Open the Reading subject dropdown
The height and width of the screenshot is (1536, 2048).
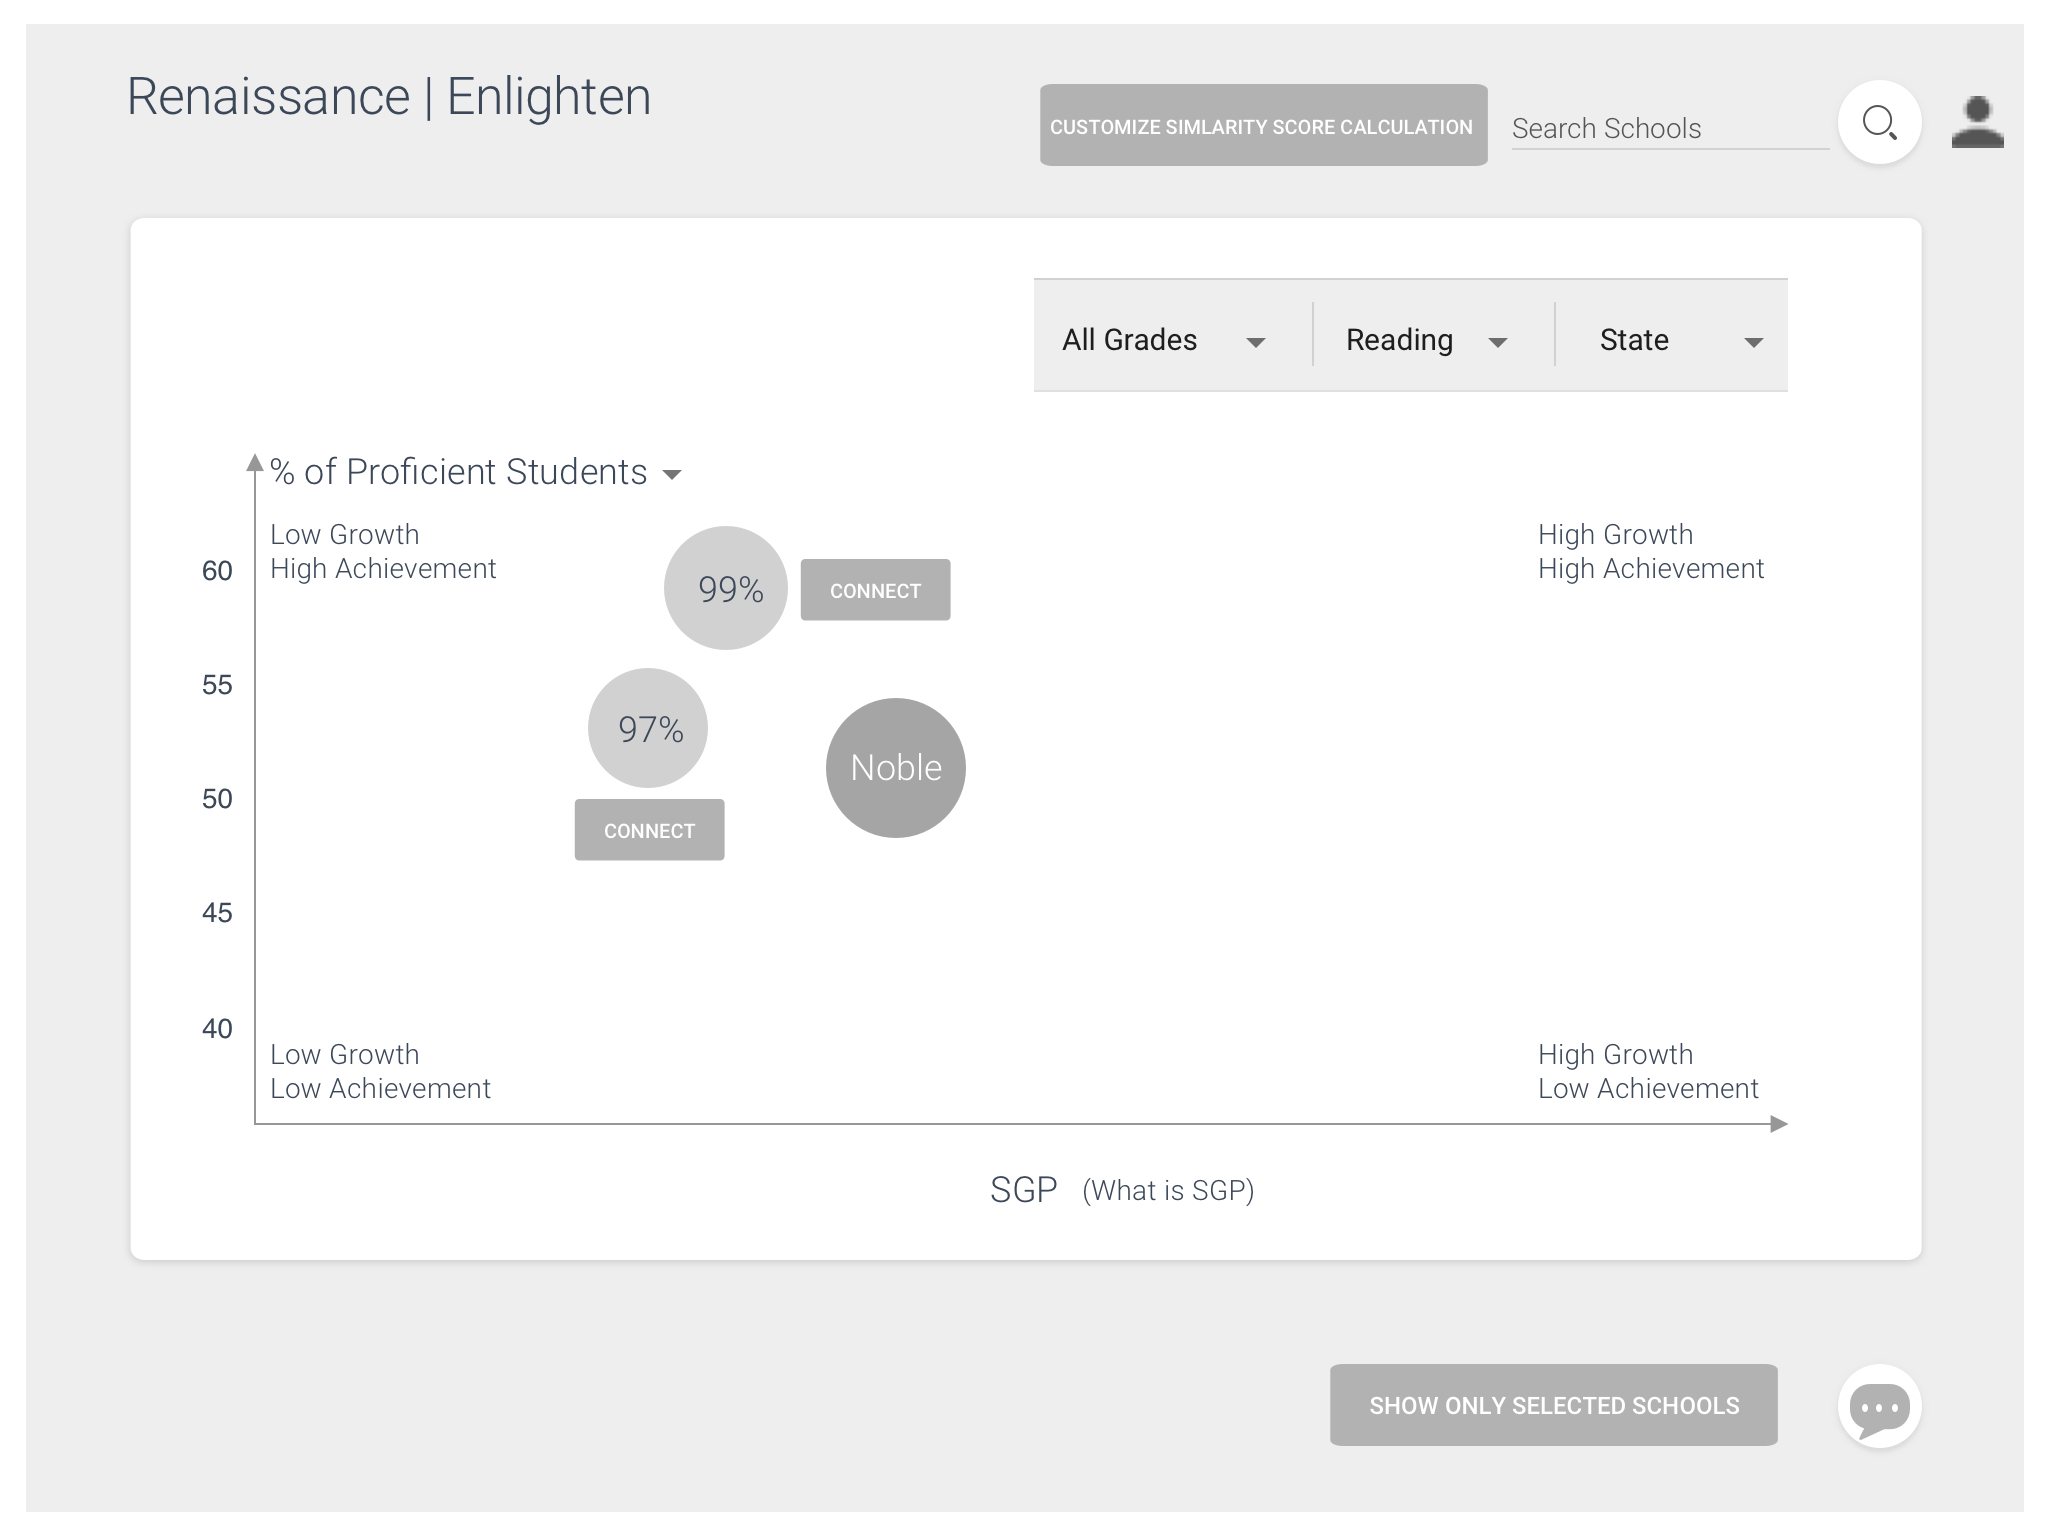(x=1427, y=340)
